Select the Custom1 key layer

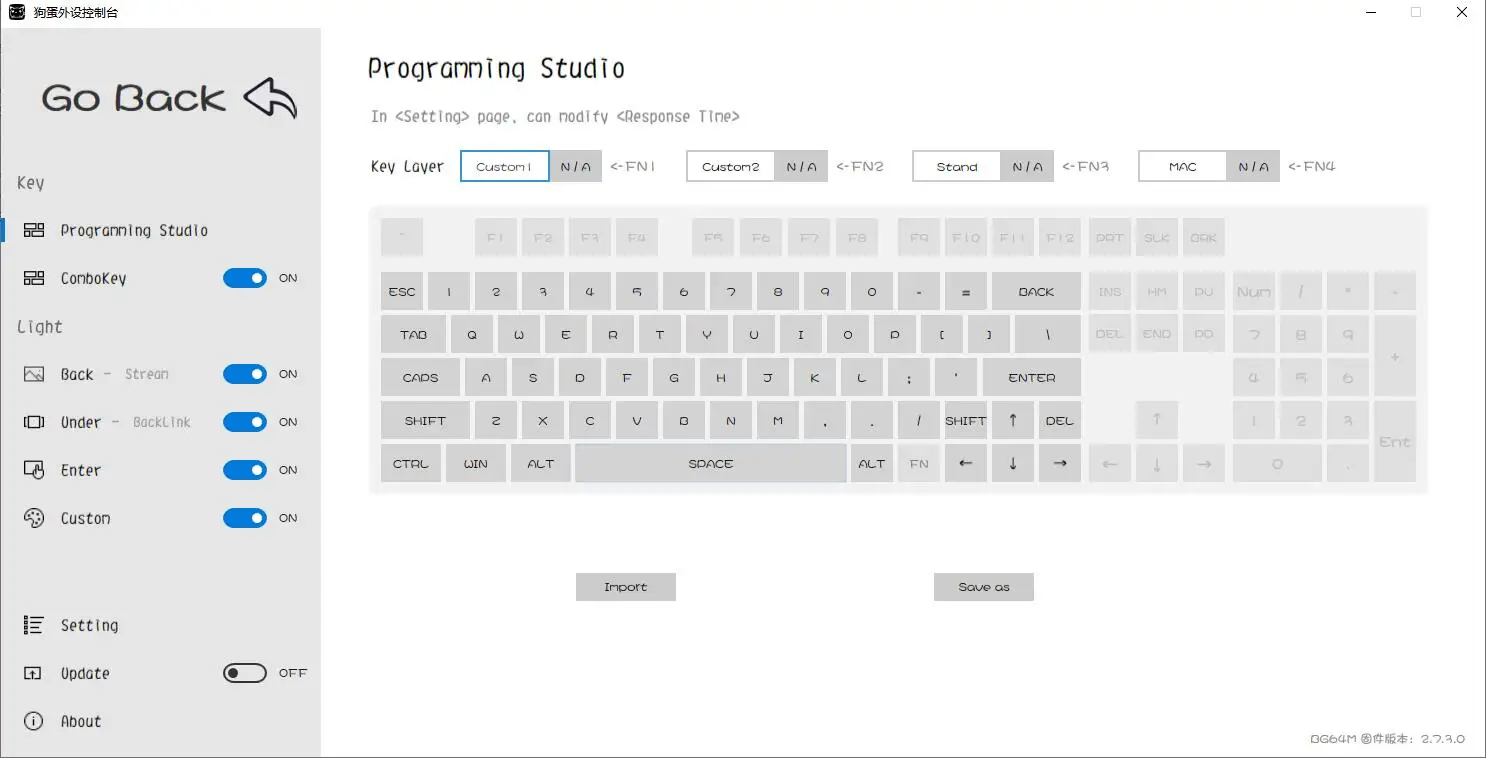(505, 166)
